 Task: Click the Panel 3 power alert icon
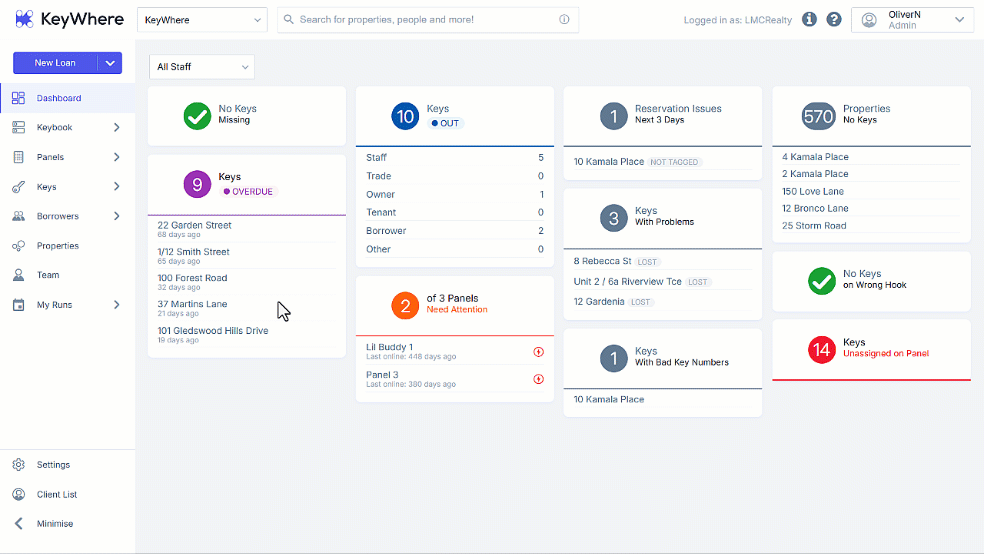point(538,379)
